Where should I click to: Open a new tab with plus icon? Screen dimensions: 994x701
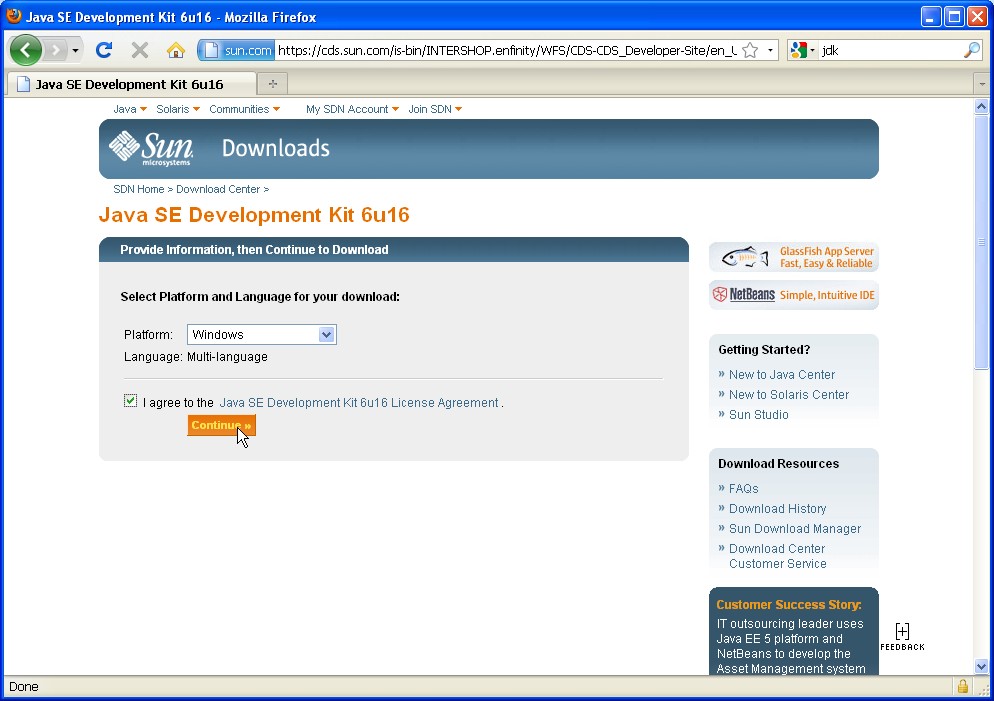point(272,84)
